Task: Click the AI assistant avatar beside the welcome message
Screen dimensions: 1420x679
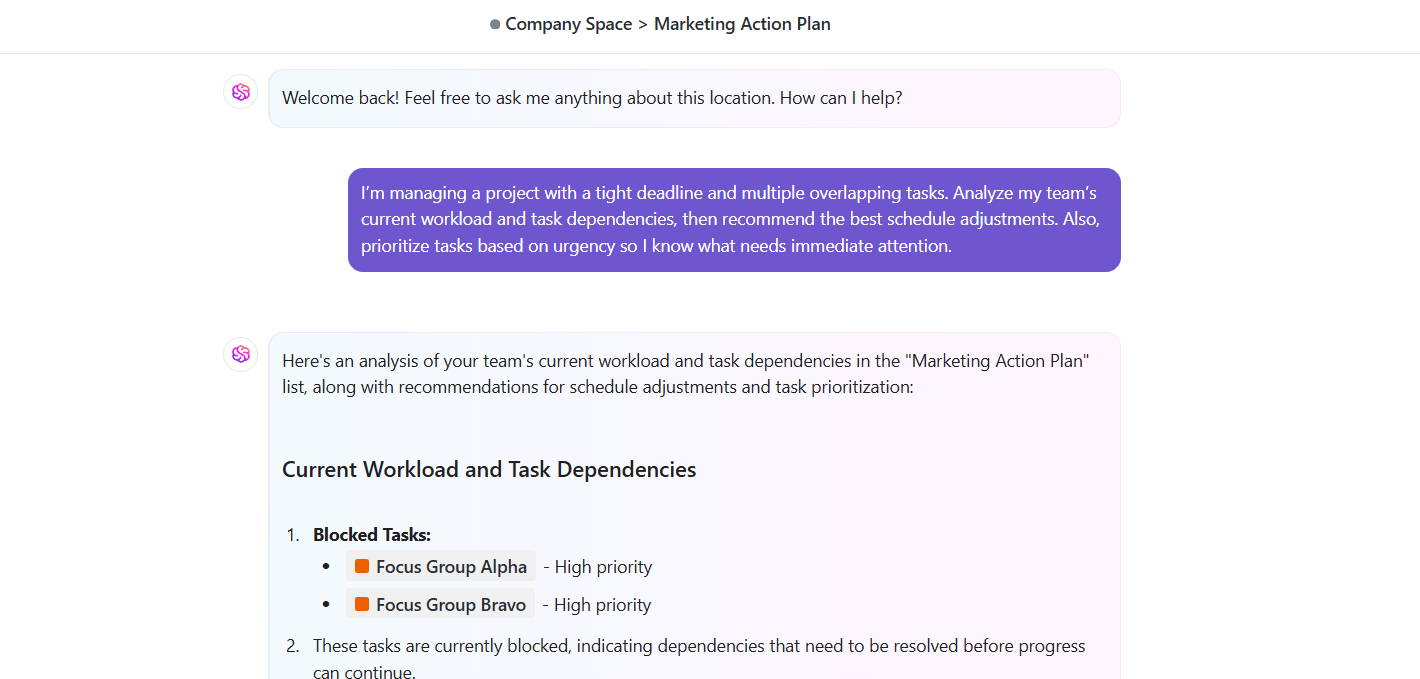Action: coord(240,91)
